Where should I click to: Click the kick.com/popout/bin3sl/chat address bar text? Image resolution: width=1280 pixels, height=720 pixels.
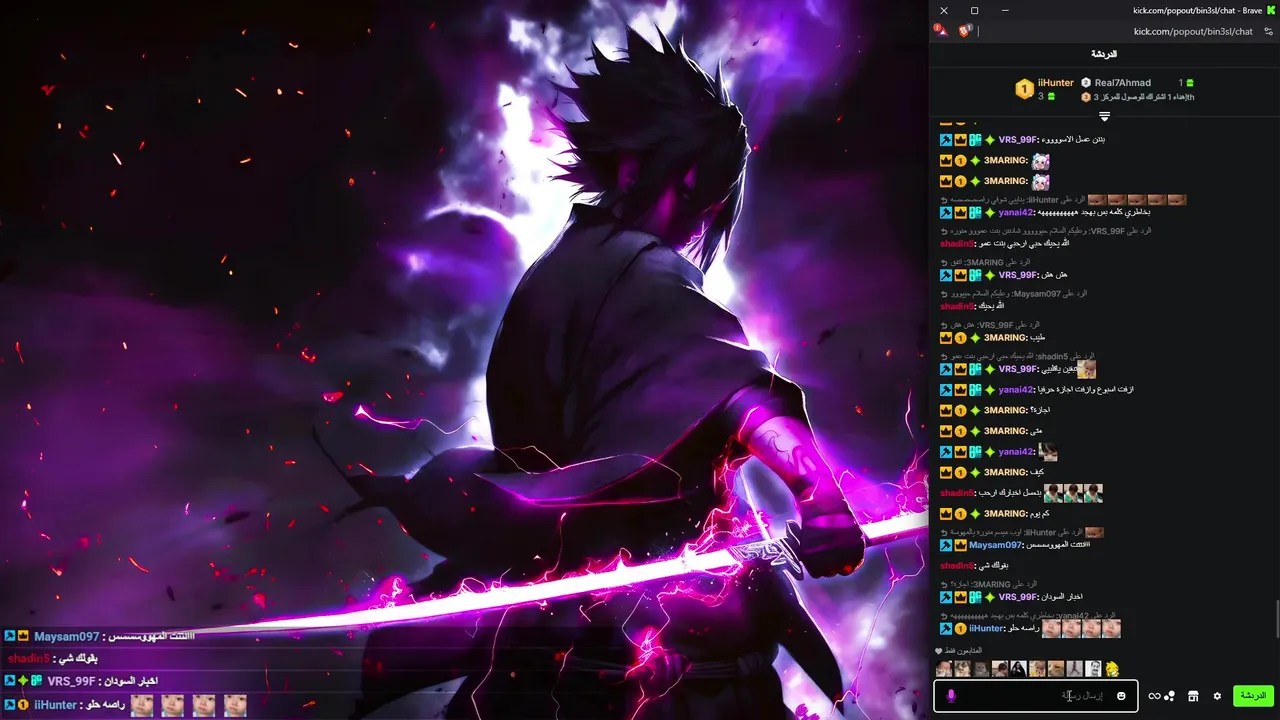pos(1193,31)
